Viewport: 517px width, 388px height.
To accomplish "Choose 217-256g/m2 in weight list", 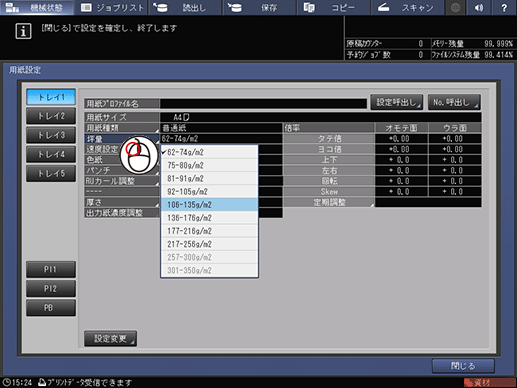I will point(209,244).
